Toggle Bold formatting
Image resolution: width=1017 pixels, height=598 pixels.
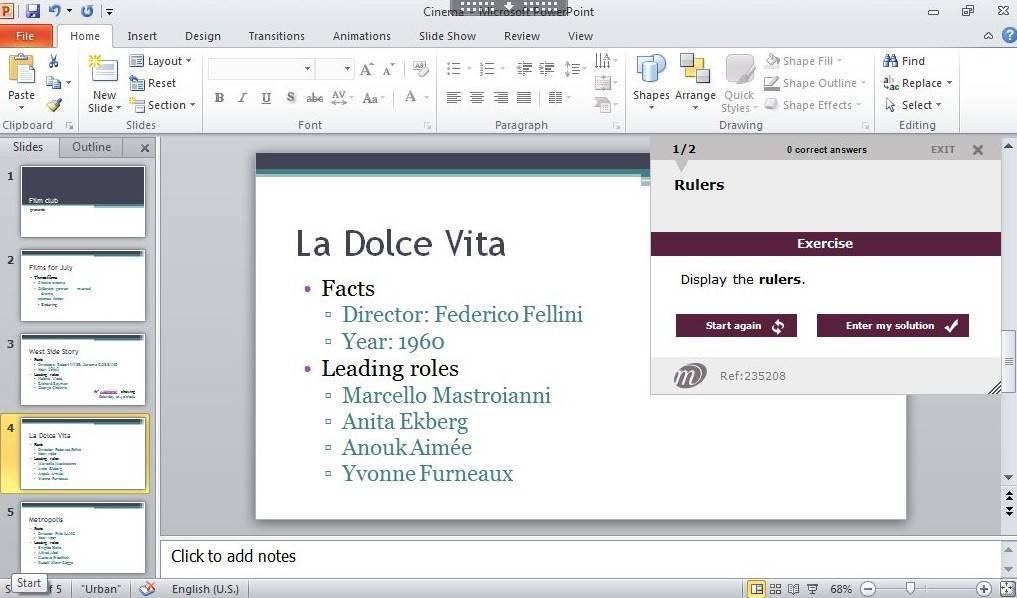pos(218,98)
